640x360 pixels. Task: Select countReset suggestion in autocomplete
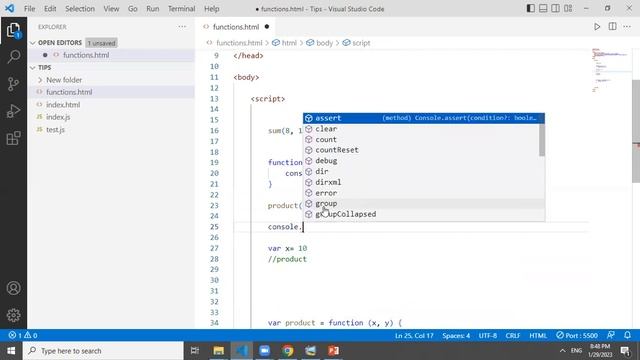[x=421, y=150]
